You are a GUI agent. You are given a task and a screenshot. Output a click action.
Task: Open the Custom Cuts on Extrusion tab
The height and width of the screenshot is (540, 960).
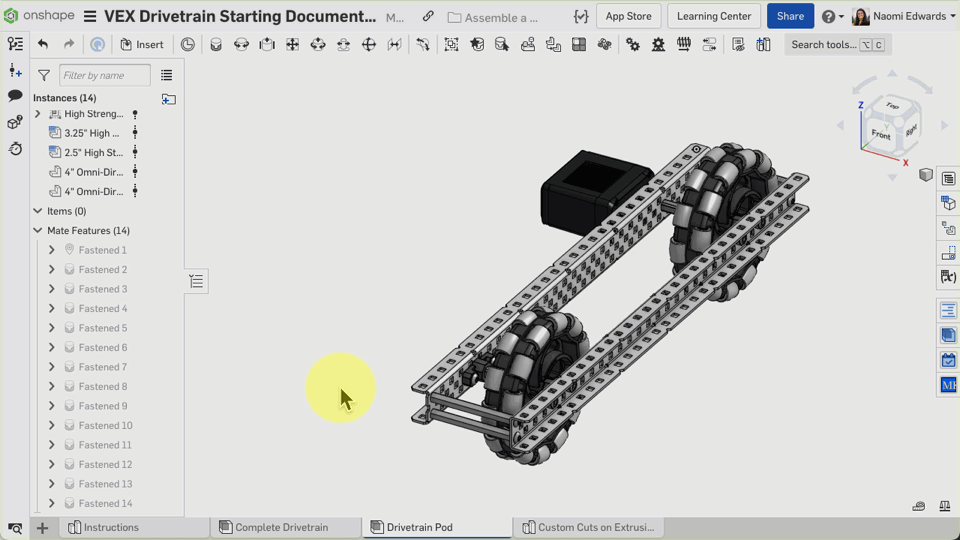[594, 528]
